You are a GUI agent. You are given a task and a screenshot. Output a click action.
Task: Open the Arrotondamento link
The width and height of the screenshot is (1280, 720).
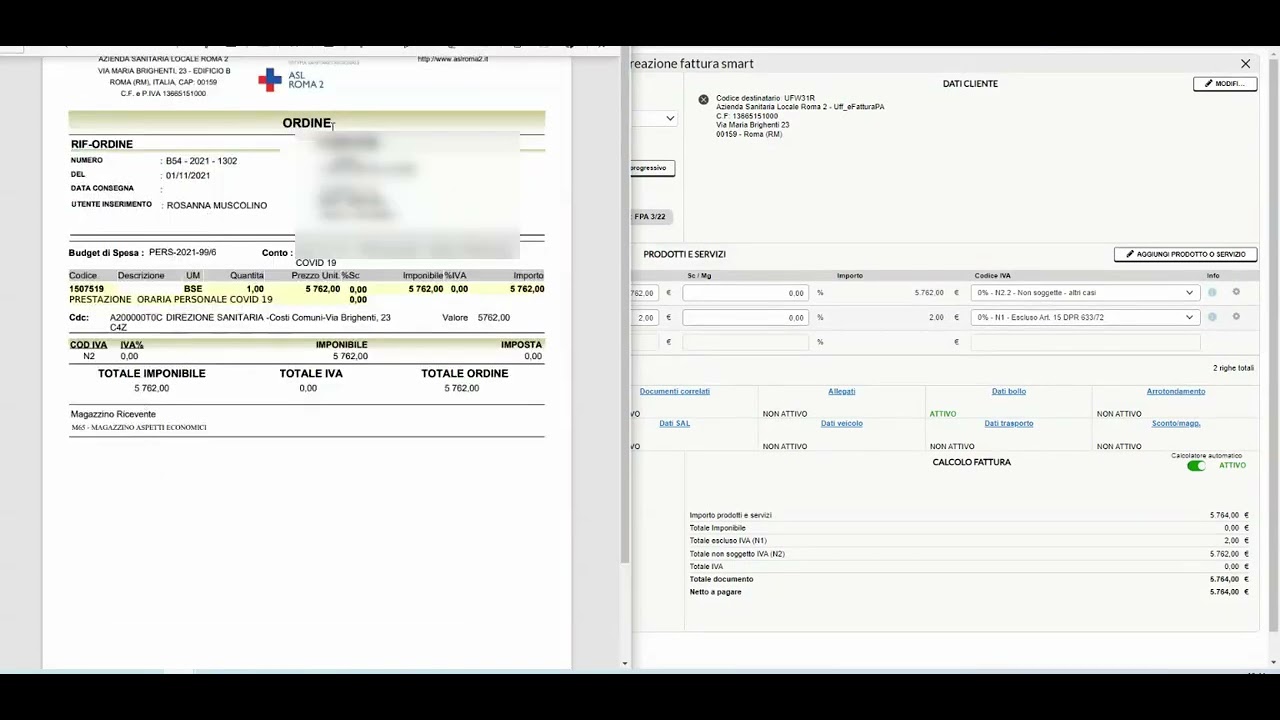click(x=1176, y=391)
